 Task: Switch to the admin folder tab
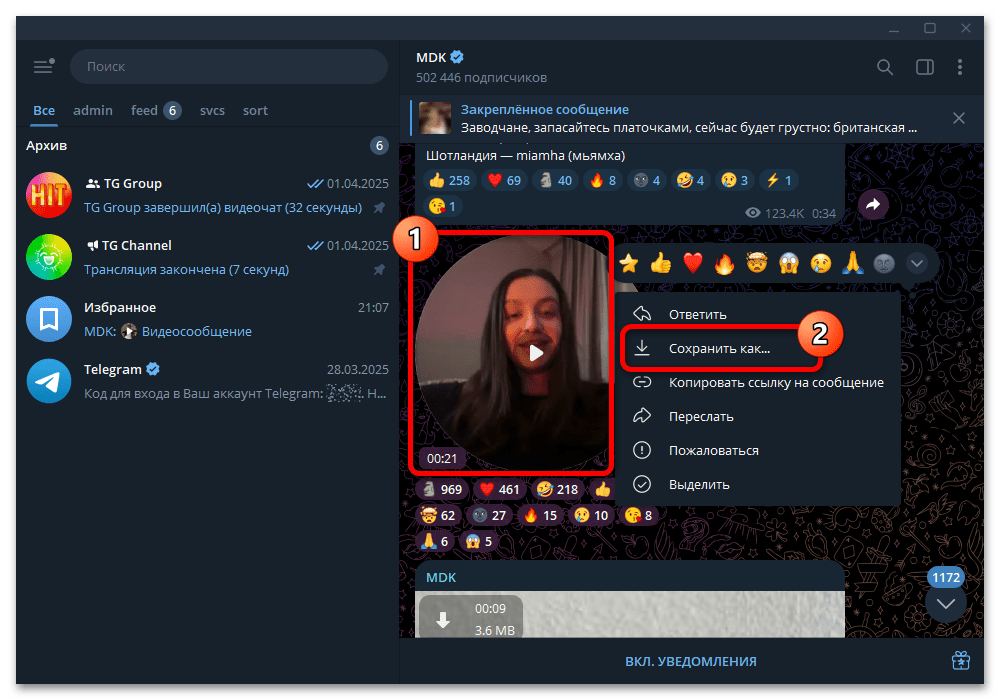(x=93, y=110)
